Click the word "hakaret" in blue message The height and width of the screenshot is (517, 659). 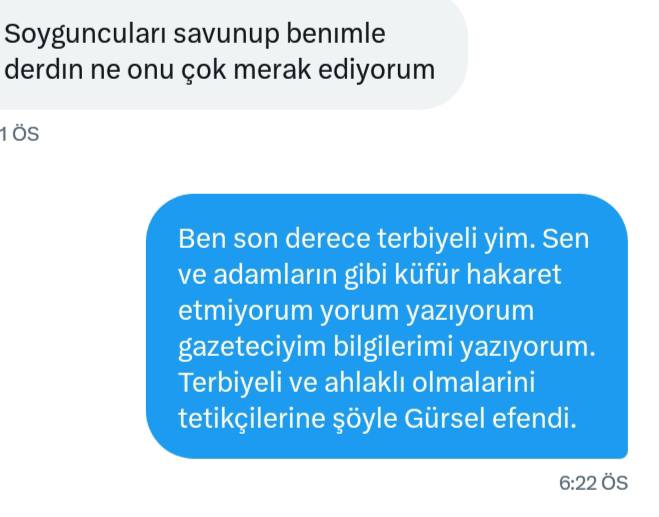point(514,274)
